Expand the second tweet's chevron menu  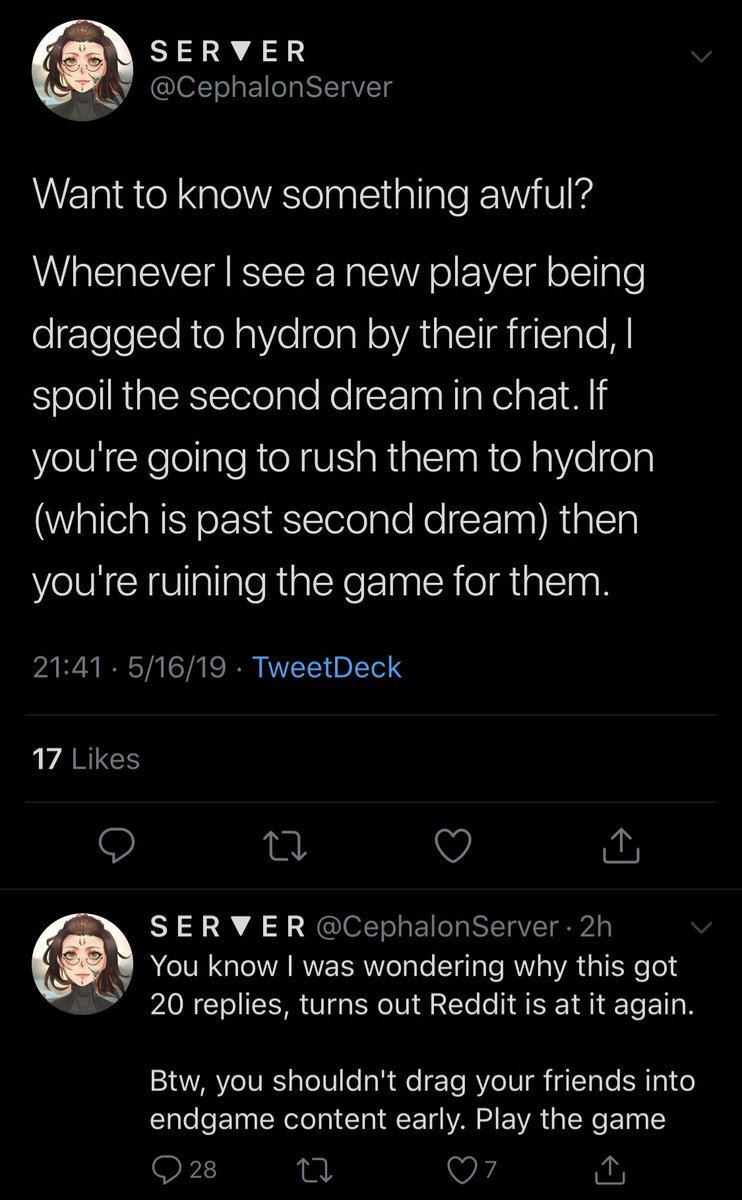click(x=703, y=928)
